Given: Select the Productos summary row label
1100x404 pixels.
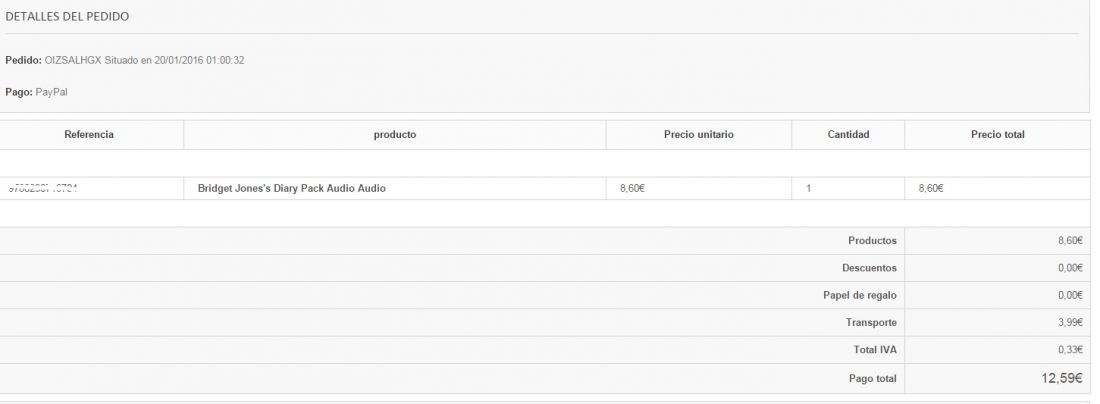Looking at the screenshot, I should point(872,241).
